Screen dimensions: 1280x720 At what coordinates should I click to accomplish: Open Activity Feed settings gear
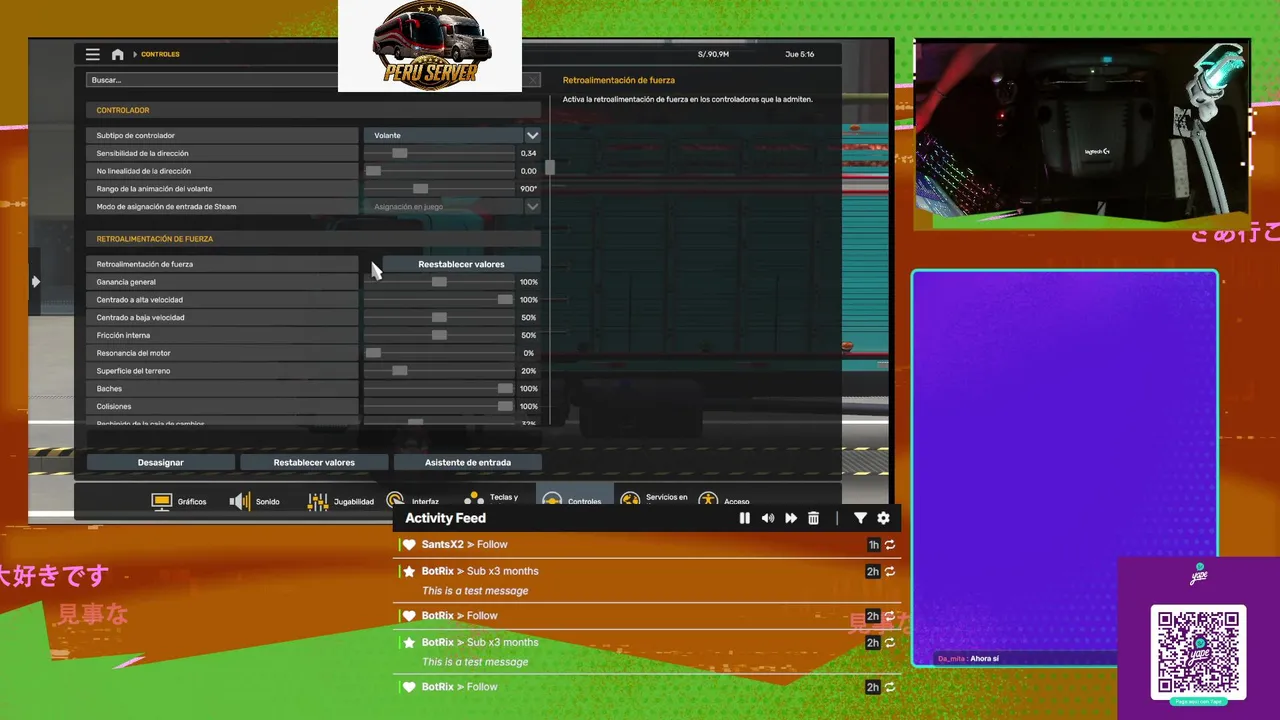[883, 518]
